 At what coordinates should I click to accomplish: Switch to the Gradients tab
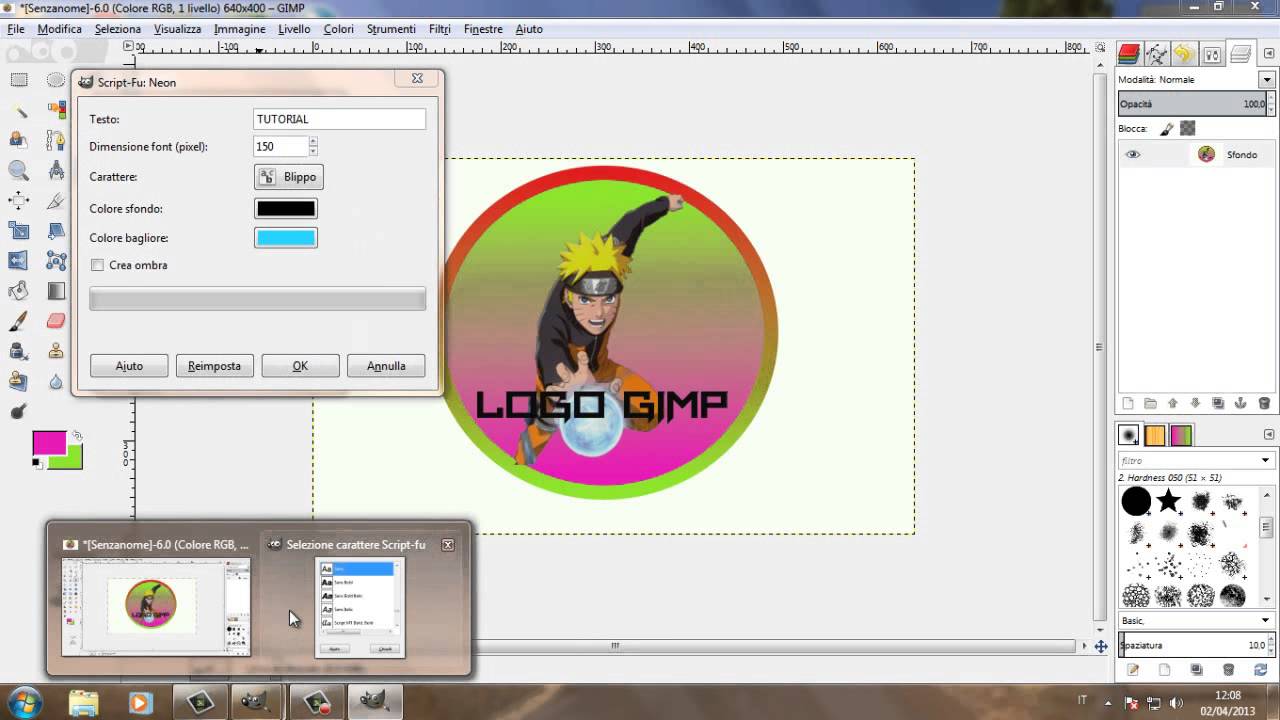click(x=1181, y=435)
